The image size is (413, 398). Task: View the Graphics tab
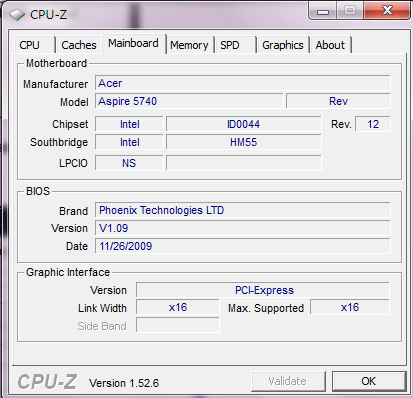coord(283,45)
